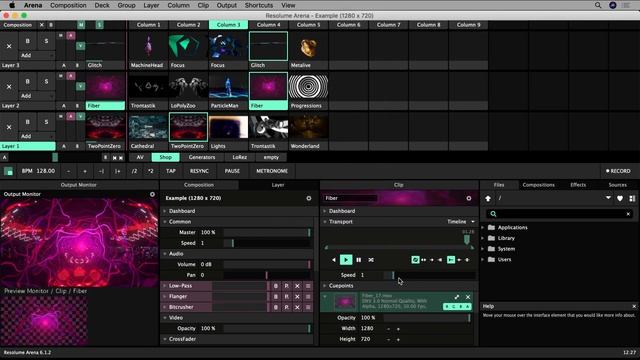Open Layer 1 blend mode Add dropdown
Screen dimensions: 640x360
pyautogui.click(x=37, y=136)
